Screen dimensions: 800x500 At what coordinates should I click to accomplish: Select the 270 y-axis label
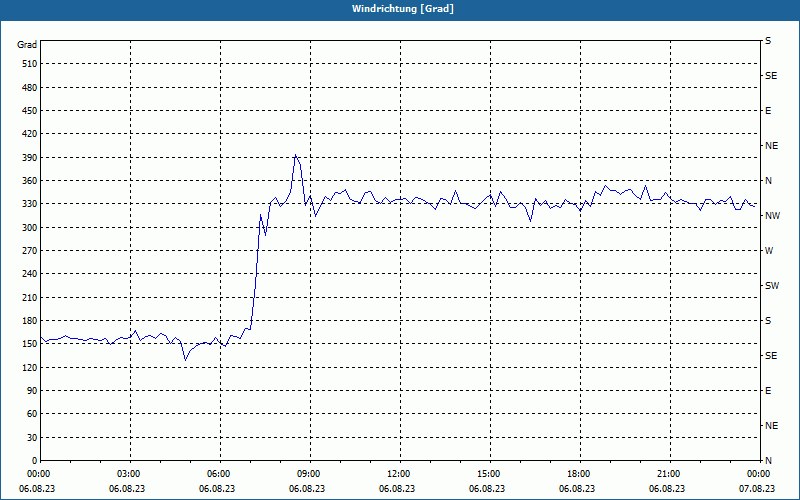[30, 251]
